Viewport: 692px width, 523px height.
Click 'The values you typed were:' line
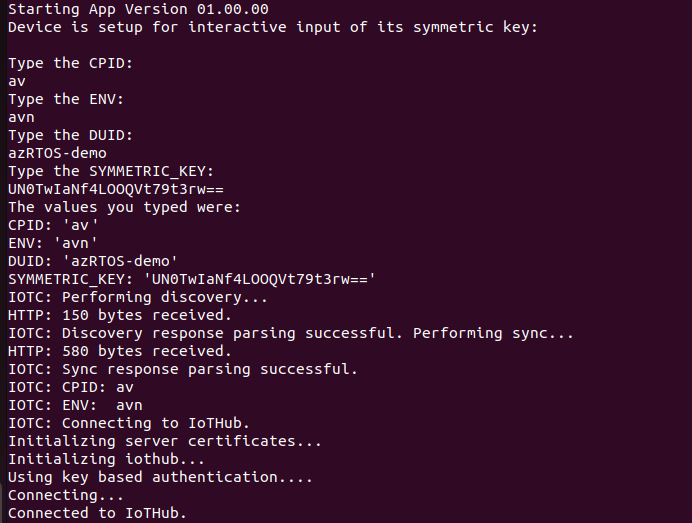124,207
